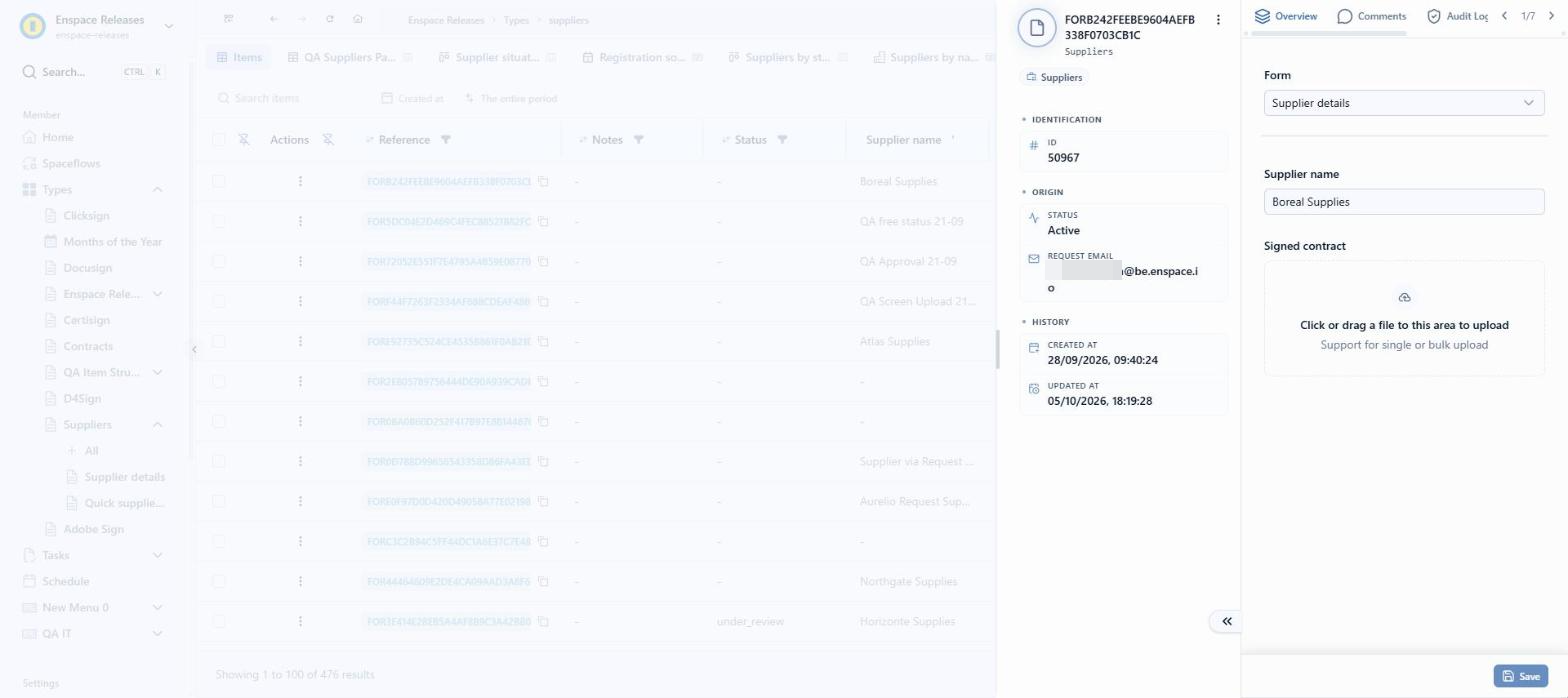Open row actions menu for Horizonte Supplies
This screenshot has width=1568, height=698.
[300, 622]
